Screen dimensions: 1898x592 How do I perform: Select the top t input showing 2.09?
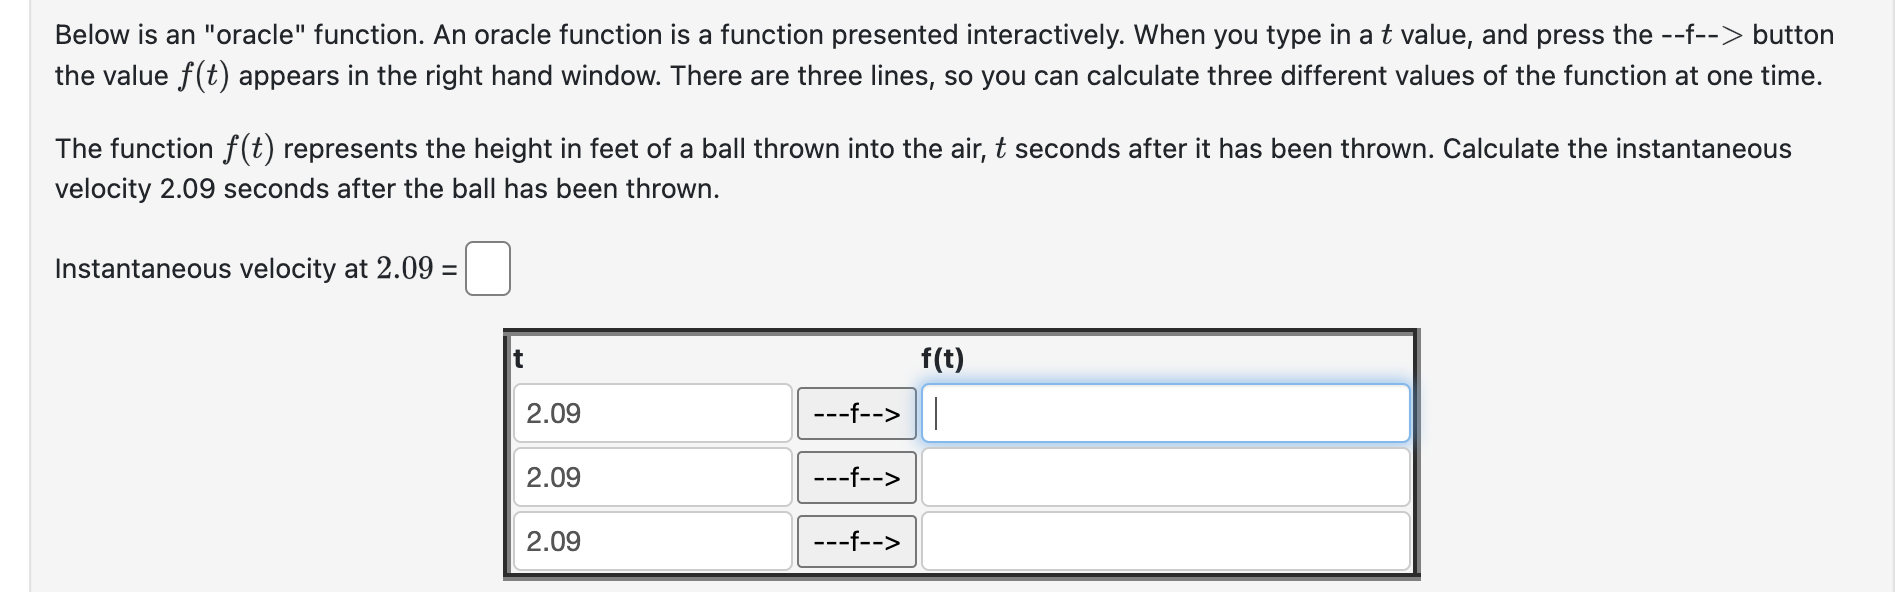(x=650, y=413)
